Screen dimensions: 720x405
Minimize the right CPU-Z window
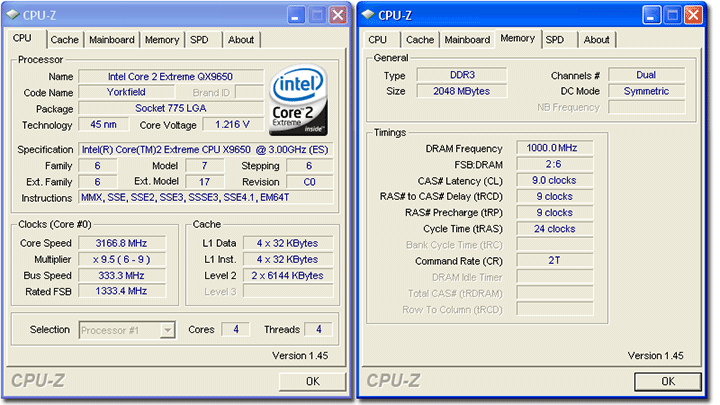[651, 15]
